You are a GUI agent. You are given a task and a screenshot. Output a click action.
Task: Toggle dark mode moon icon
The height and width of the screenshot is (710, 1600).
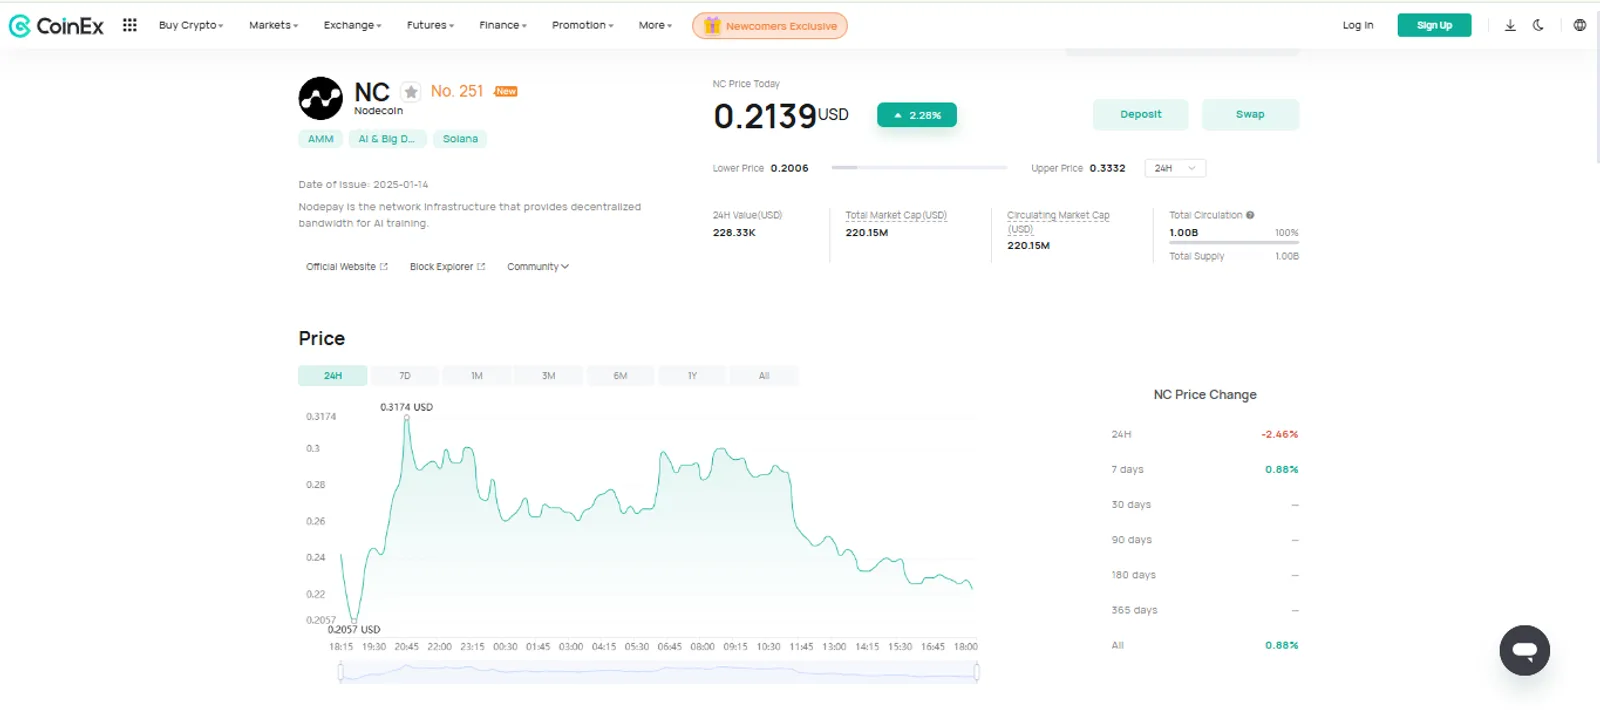[1538, 25]
